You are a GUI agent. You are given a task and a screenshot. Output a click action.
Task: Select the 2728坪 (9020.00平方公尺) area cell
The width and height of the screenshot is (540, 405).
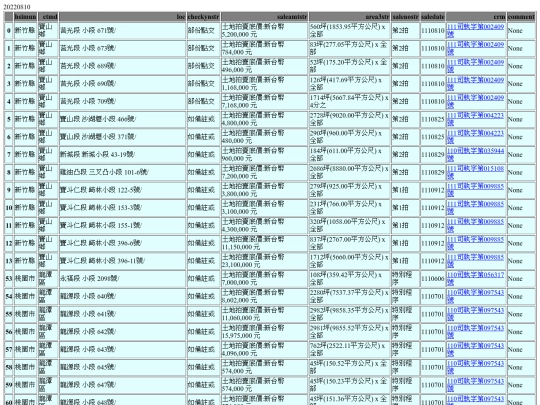349,119
